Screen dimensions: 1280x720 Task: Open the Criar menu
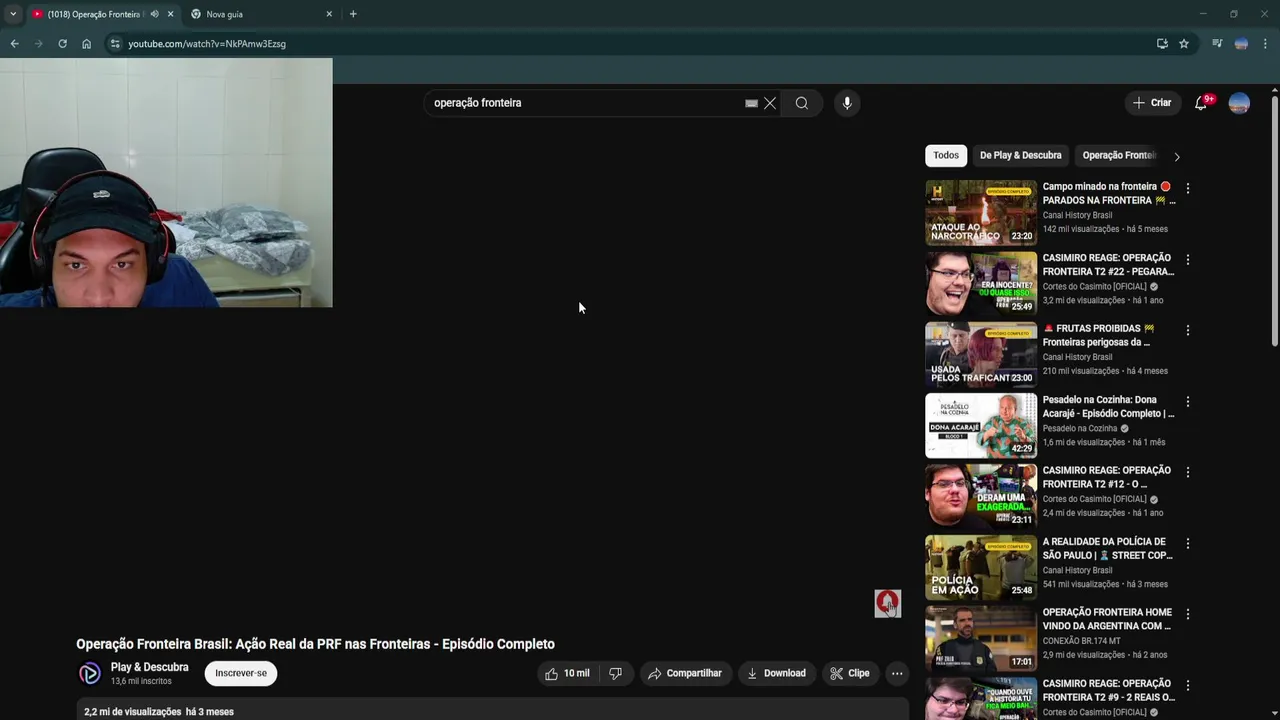pyautogui.click(x=1152, y=103)
